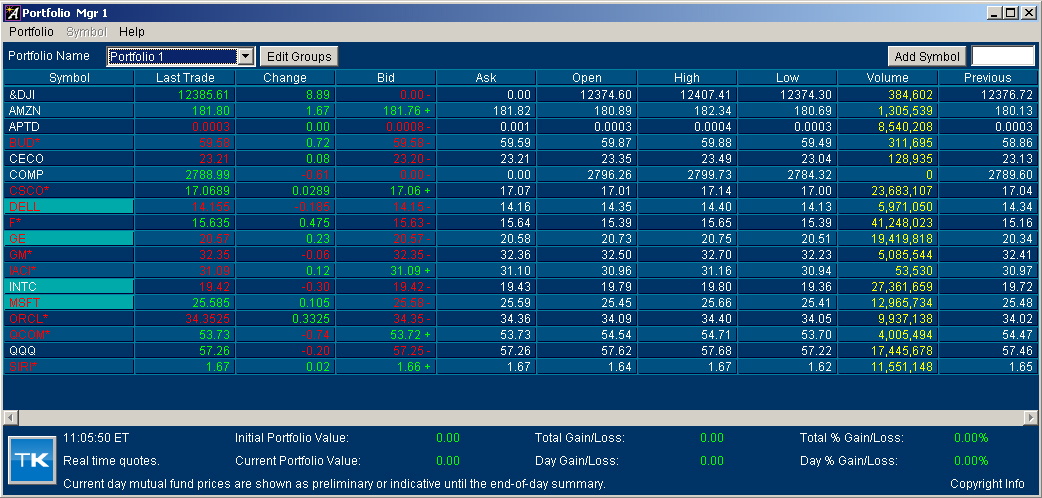Expand the Portfolio Name dropdown arrow
Viewport: 1042px width, 498px height.
point(245,57)
